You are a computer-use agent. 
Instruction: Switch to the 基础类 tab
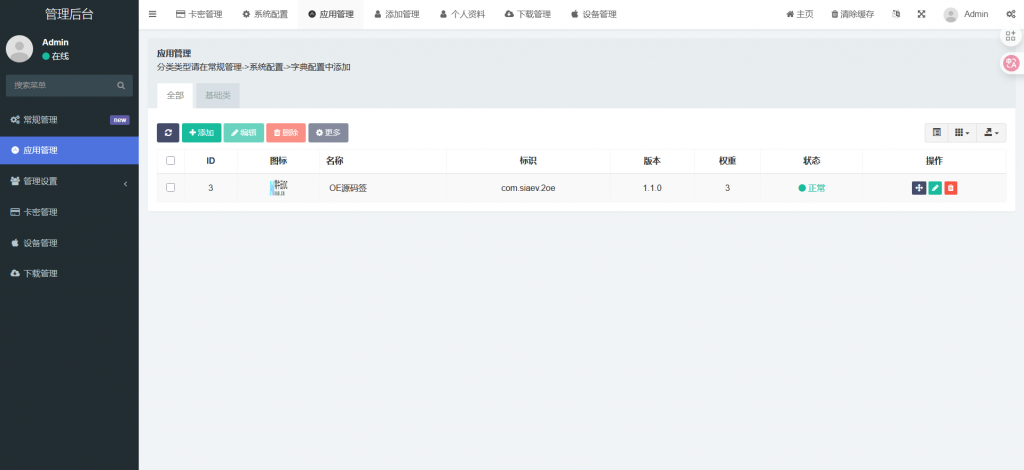(217, 95)
